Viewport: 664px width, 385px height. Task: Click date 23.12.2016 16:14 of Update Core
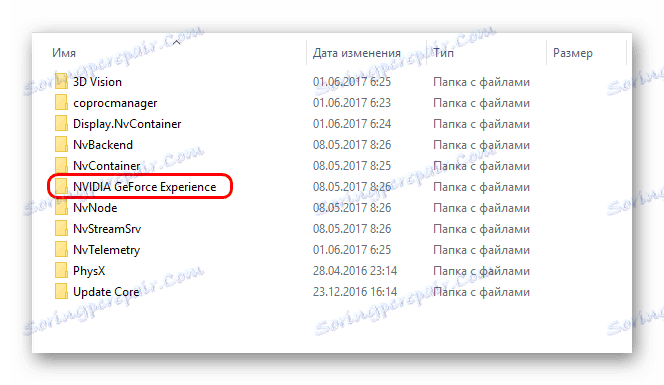(355, 292)
